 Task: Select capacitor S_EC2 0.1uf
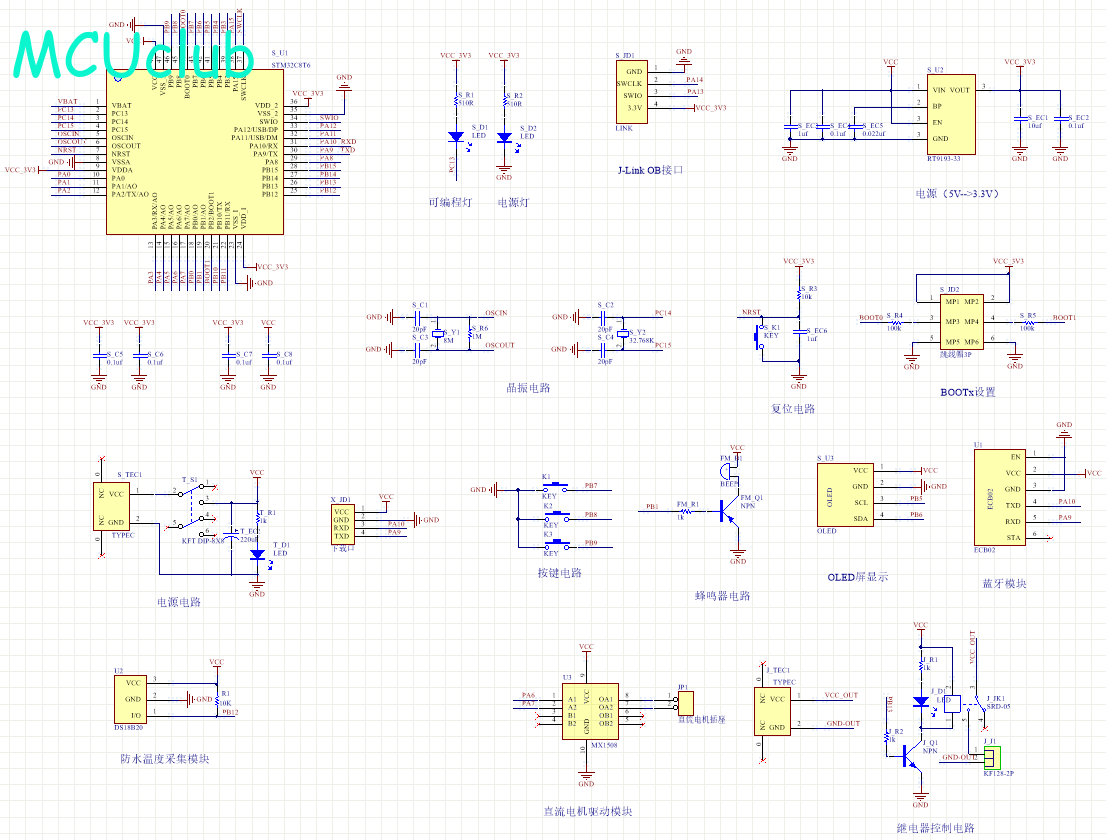1060,118
